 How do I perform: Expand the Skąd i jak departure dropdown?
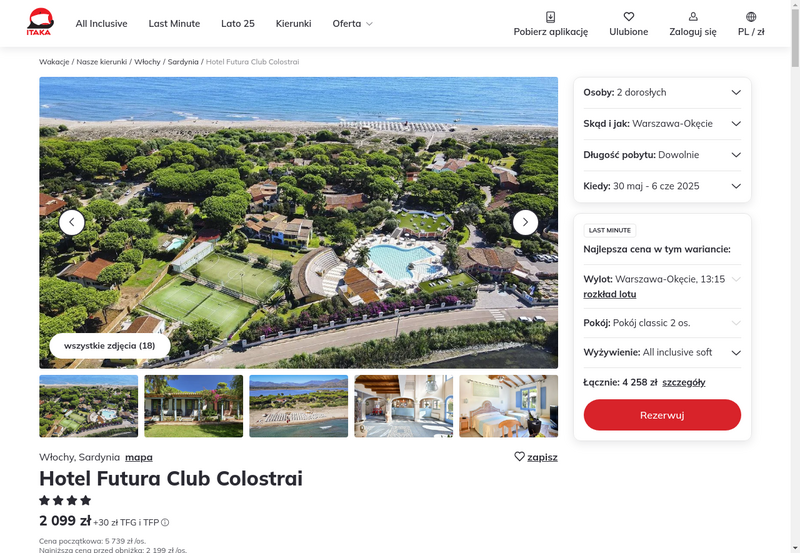pyautogui.click(x=662, y=124)
